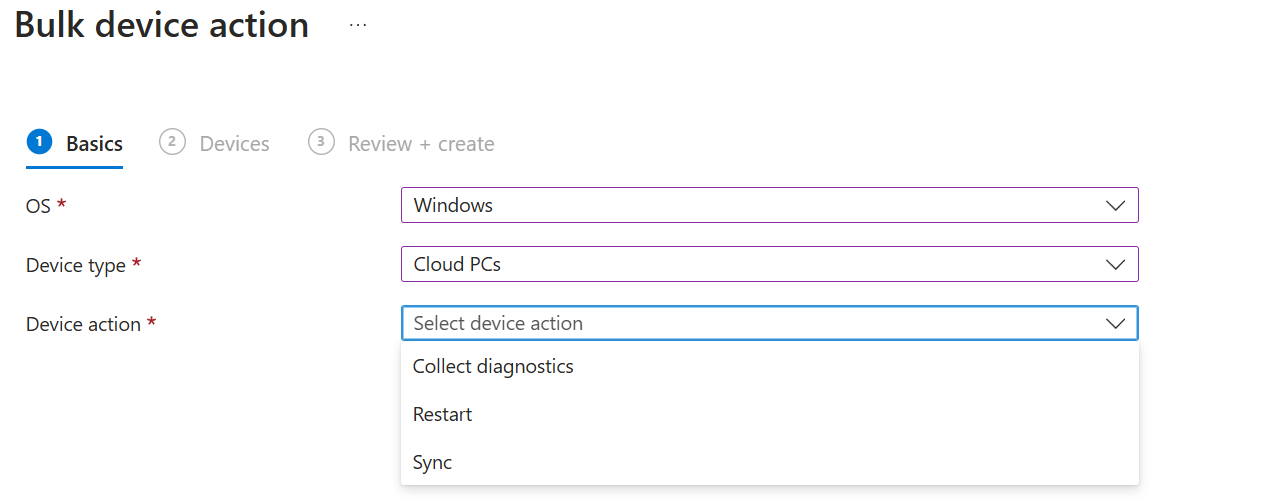Select the Restart device action
The image size is (1261, 502).
[442, 414]
